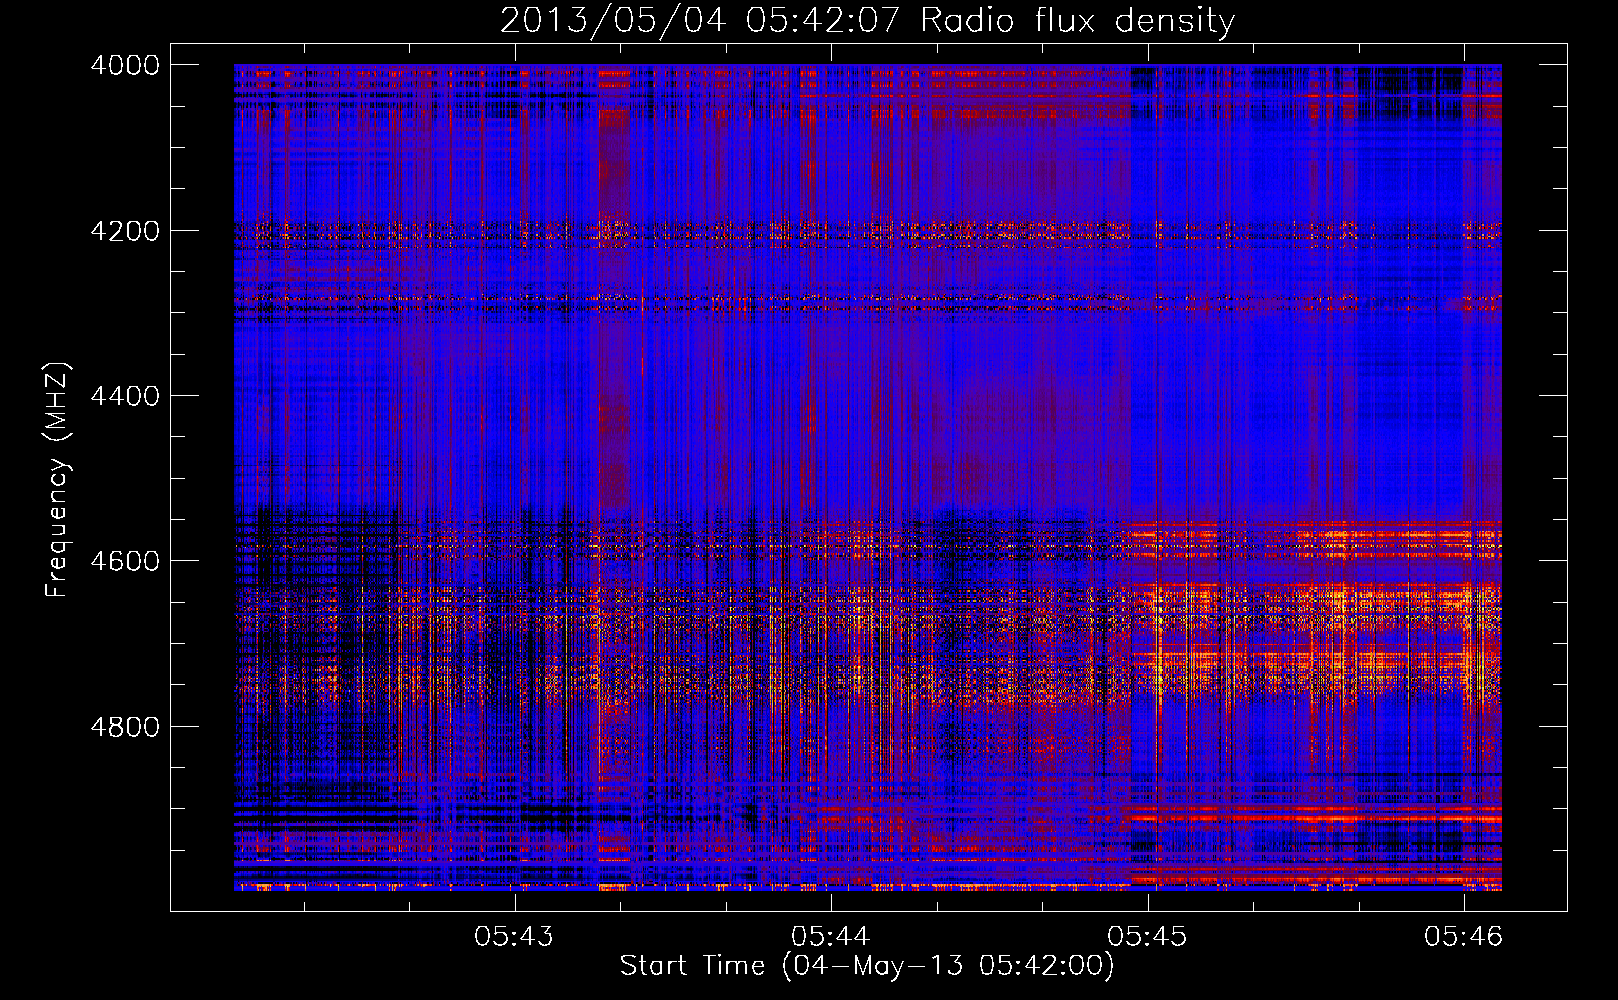Click the 05:45 time axis label
Image resolution: width=1618 pixels, height=1000 pixels.
click(1147, 936)
